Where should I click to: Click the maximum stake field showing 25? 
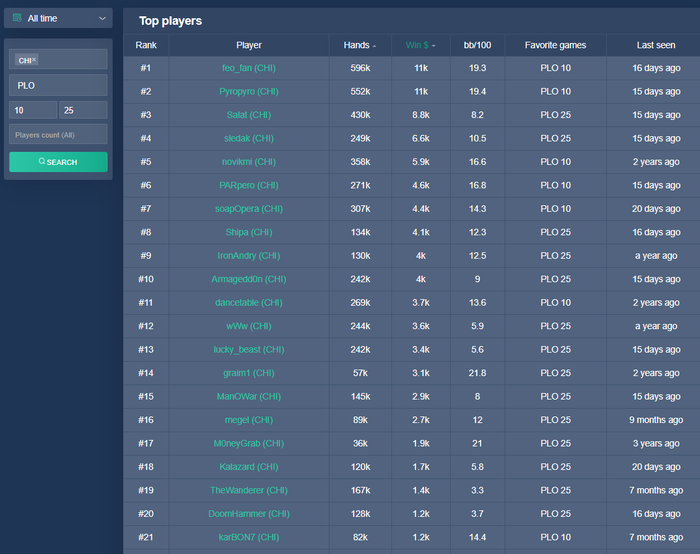[x=83, y=110]
